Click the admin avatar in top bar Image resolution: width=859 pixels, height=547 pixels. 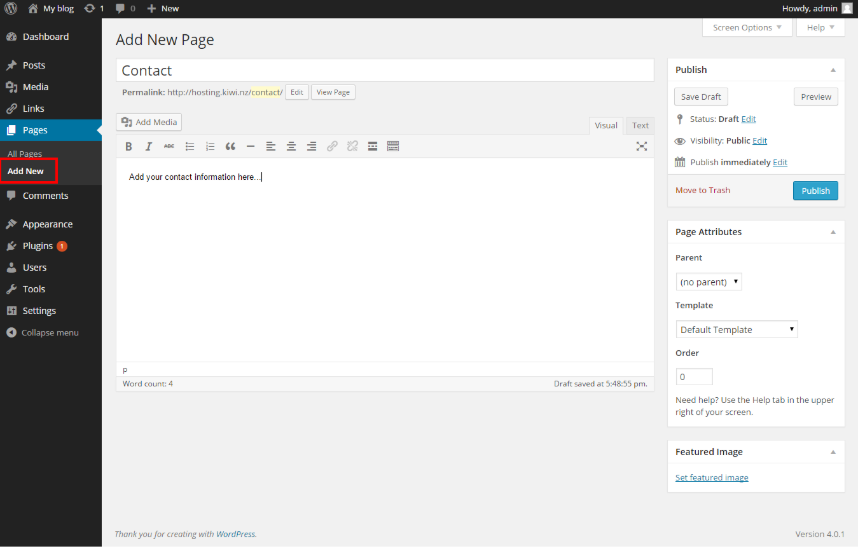pyautogui.click(x=847, y=8)
